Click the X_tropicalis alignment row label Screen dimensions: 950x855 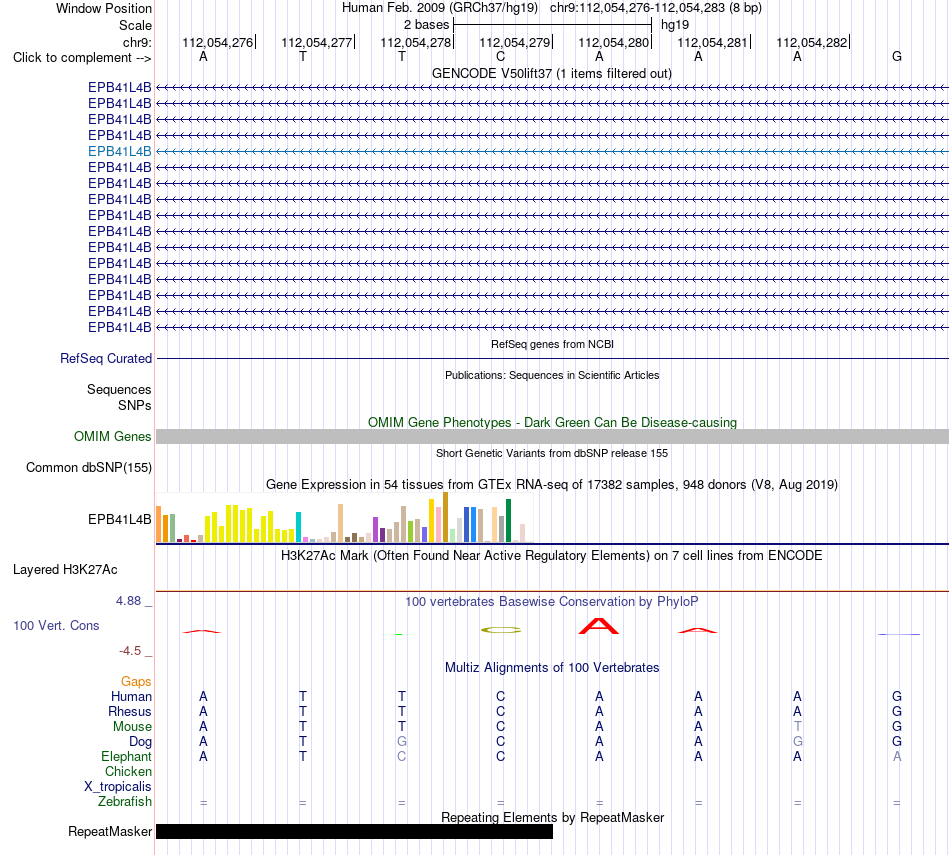click(x=118, y=787)
